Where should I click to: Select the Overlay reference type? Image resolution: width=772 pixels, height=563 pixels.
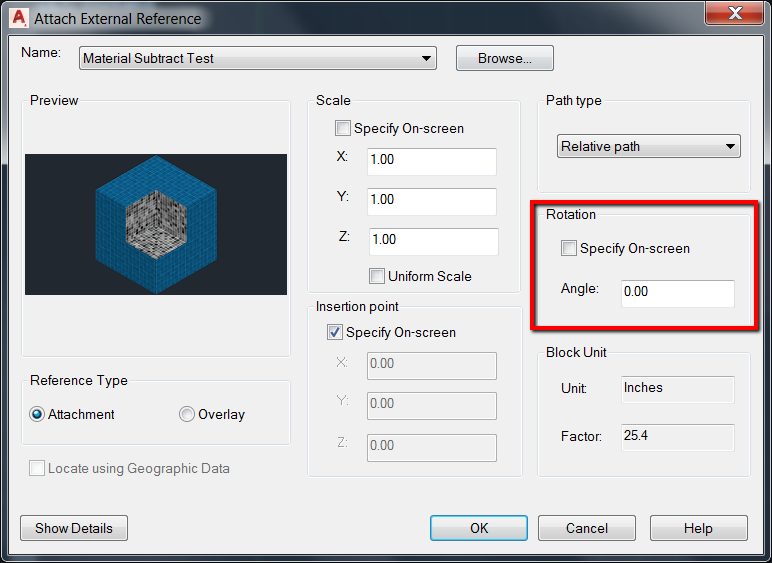[x=187, y=414]
